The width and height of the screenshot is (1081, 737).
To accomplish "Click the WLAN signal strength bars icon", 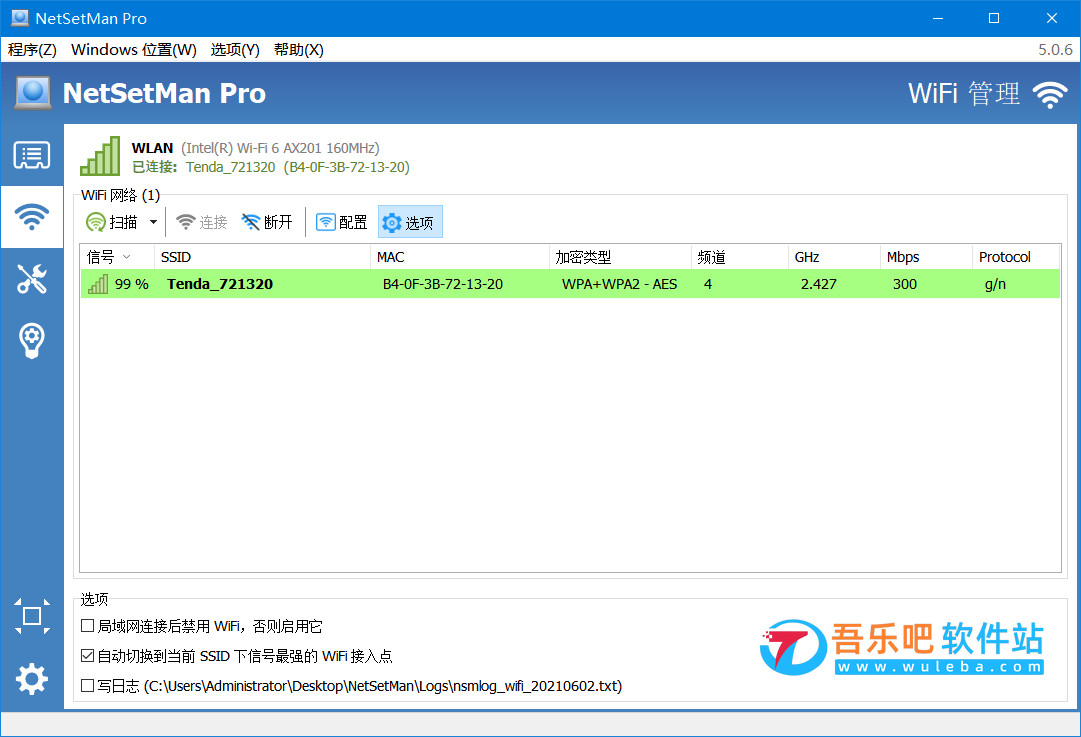I will (101, 156).
